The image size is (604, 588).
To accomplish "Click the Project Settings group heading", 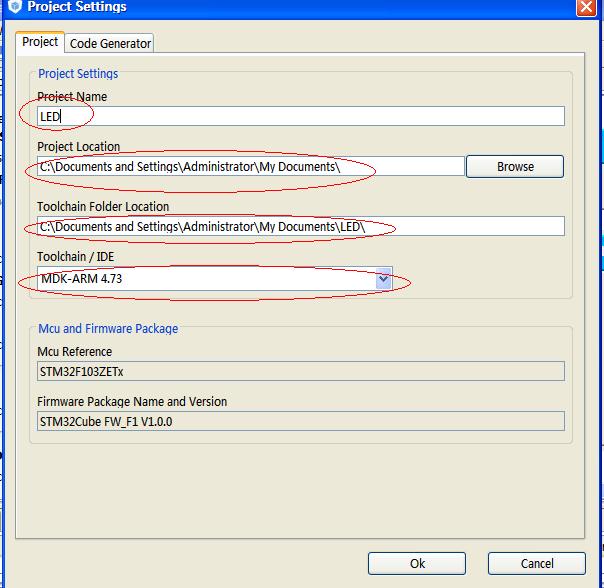I will [78, 74].
